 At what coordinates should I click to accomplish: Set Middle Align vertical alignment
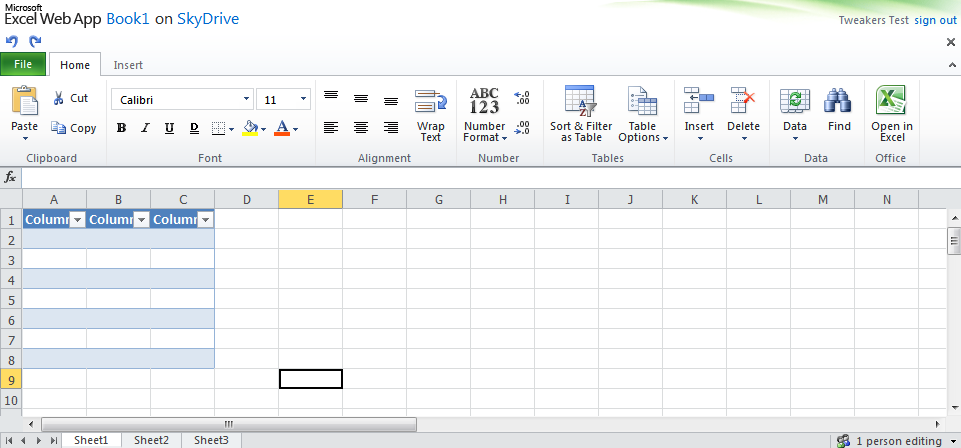pos(361,99)
